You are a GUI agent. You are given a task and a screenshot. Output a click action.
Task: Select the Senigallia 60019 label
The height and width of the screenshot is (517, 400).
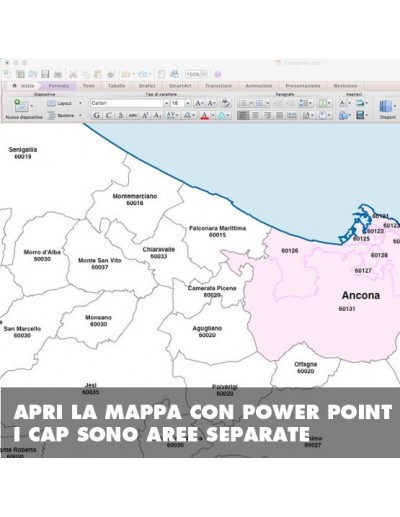pos(23,153)
